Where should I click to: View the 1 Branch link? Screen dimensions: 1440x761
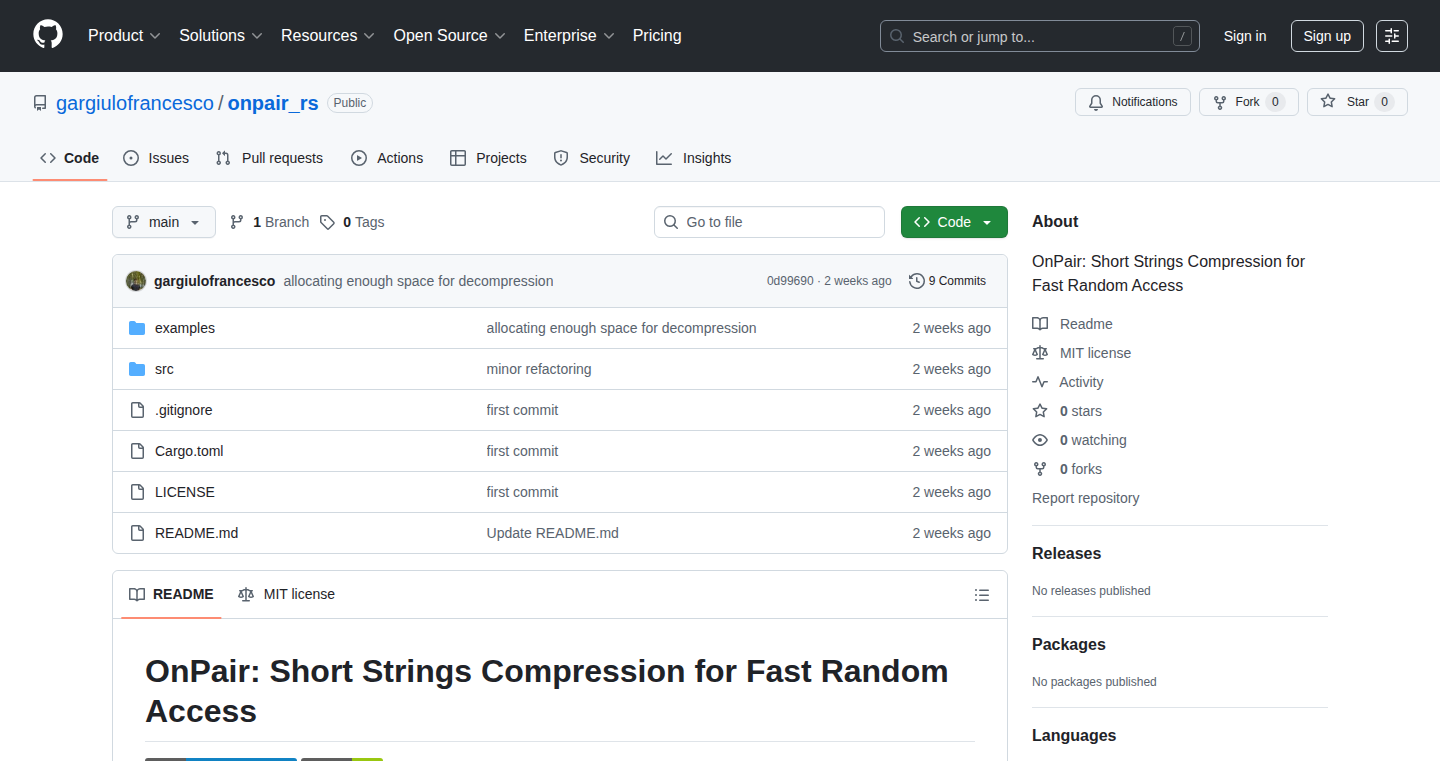269,222
